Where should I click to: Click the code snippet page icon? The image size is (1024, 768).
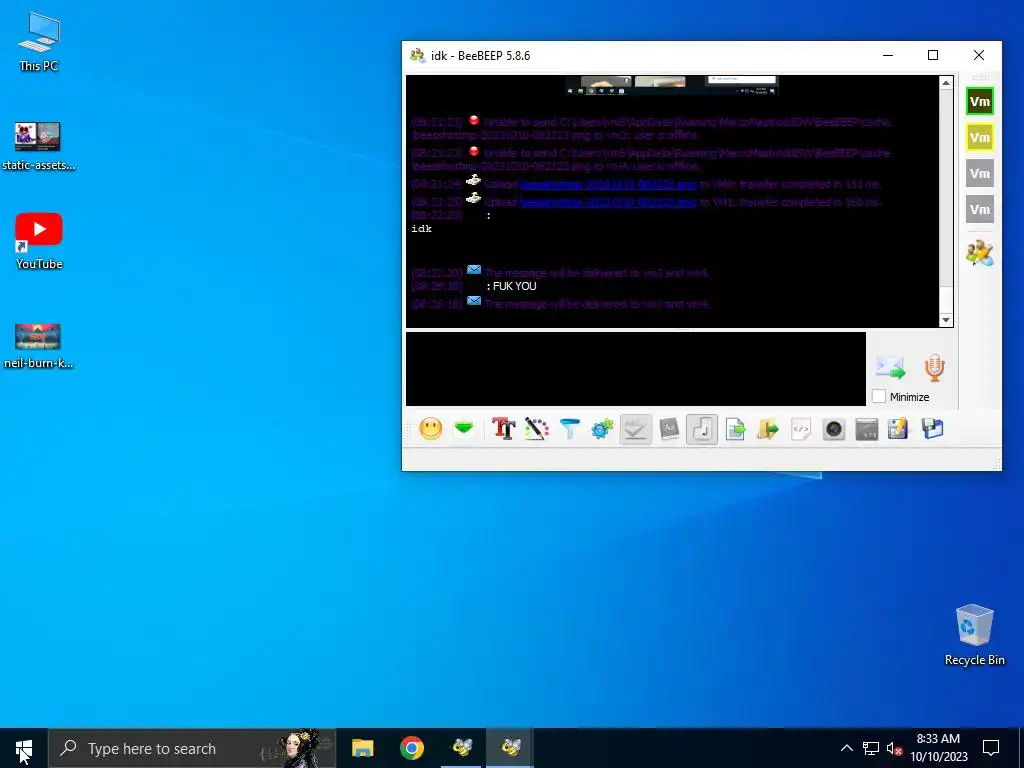click(801, 429)
